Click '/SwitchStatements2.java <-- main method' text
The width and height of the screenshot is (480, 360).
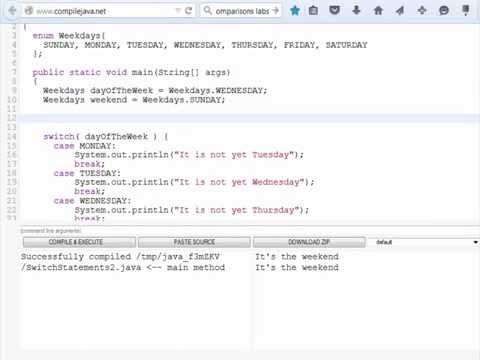pos(123,267)
